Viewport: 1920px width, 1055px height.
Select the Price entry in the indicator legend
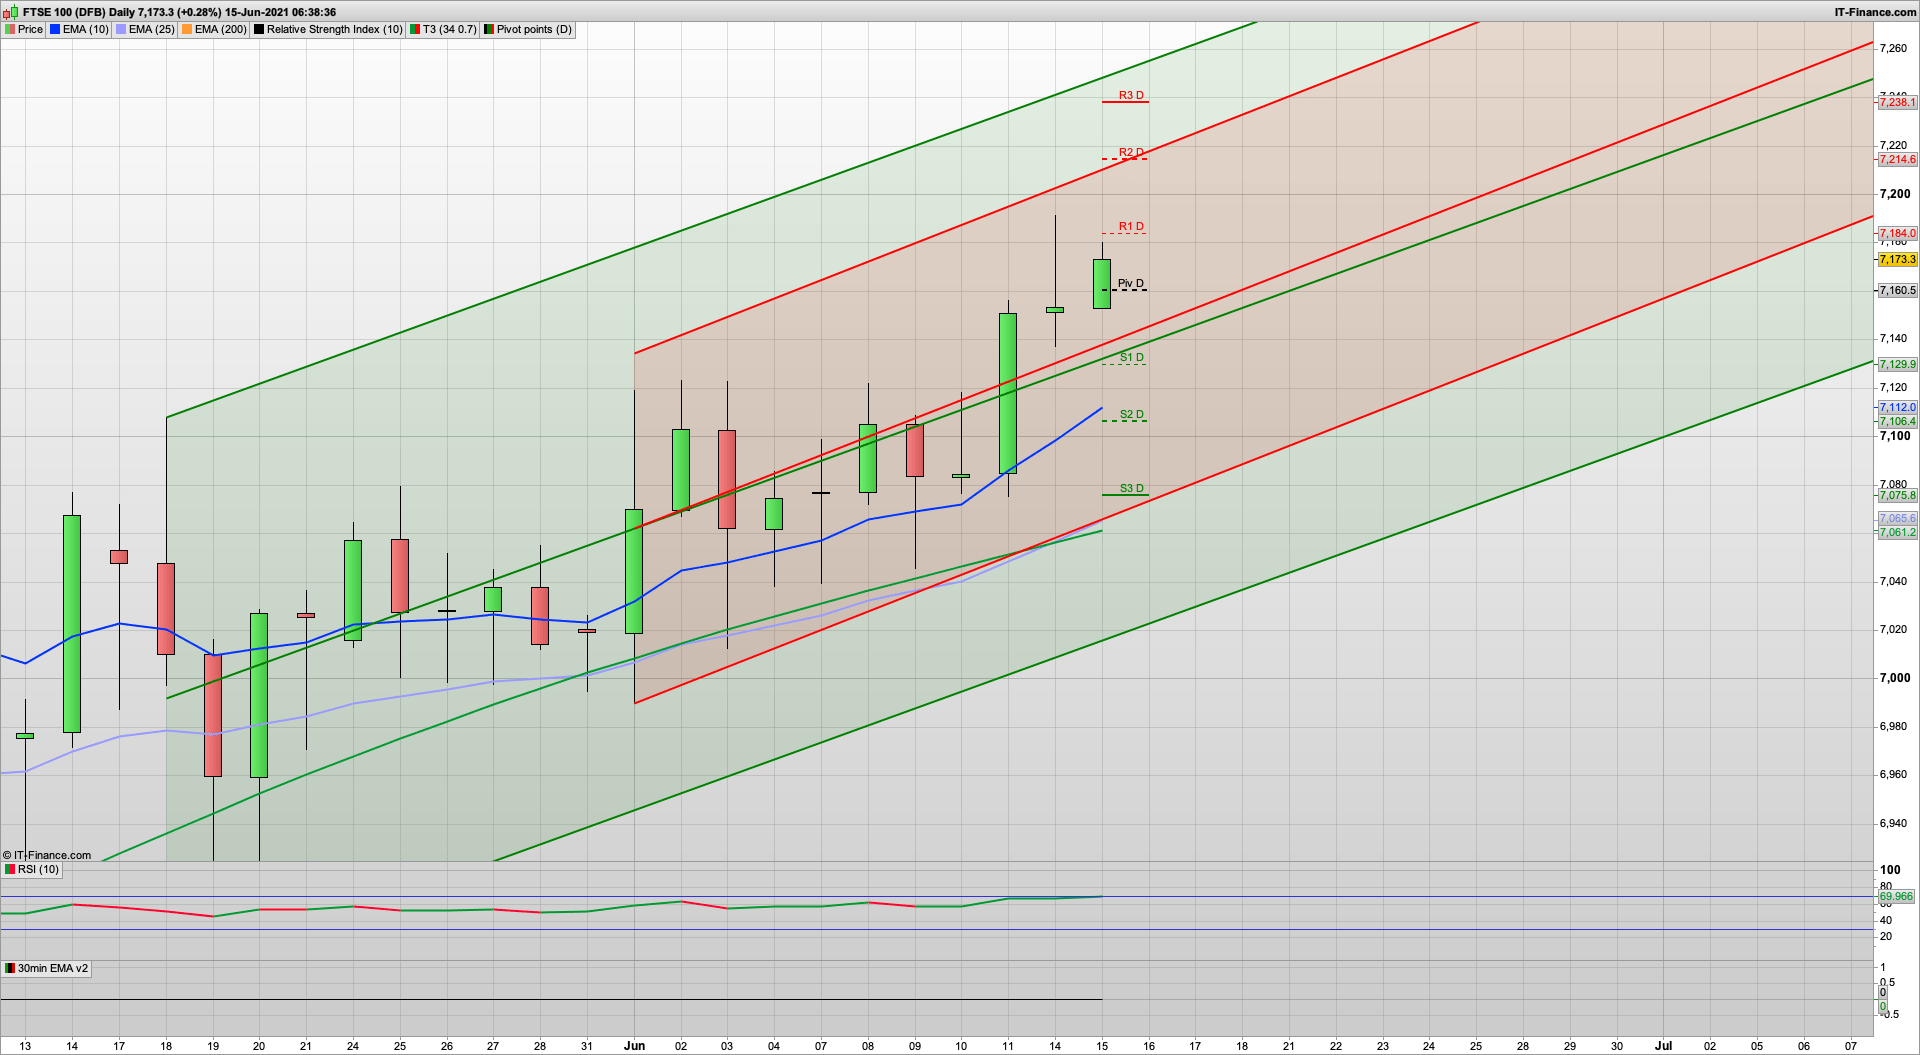[x=29, y=30]
